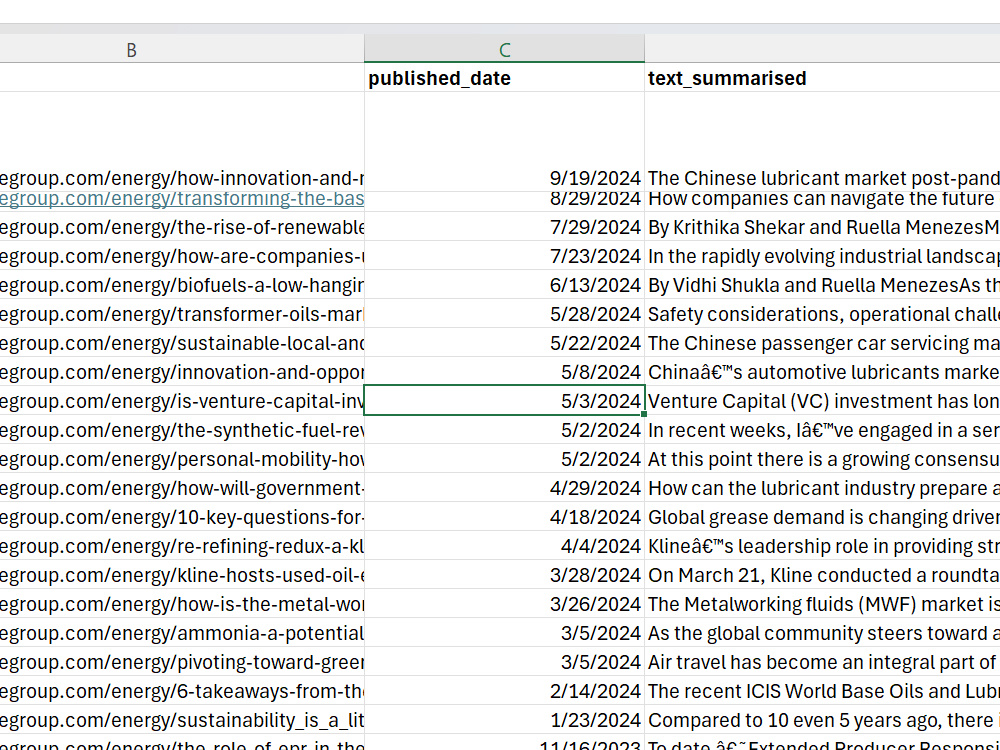Select the date cell 3/26/2024
The width and height of the screenshot is (1000, 750).
click(x=504, y=604)
